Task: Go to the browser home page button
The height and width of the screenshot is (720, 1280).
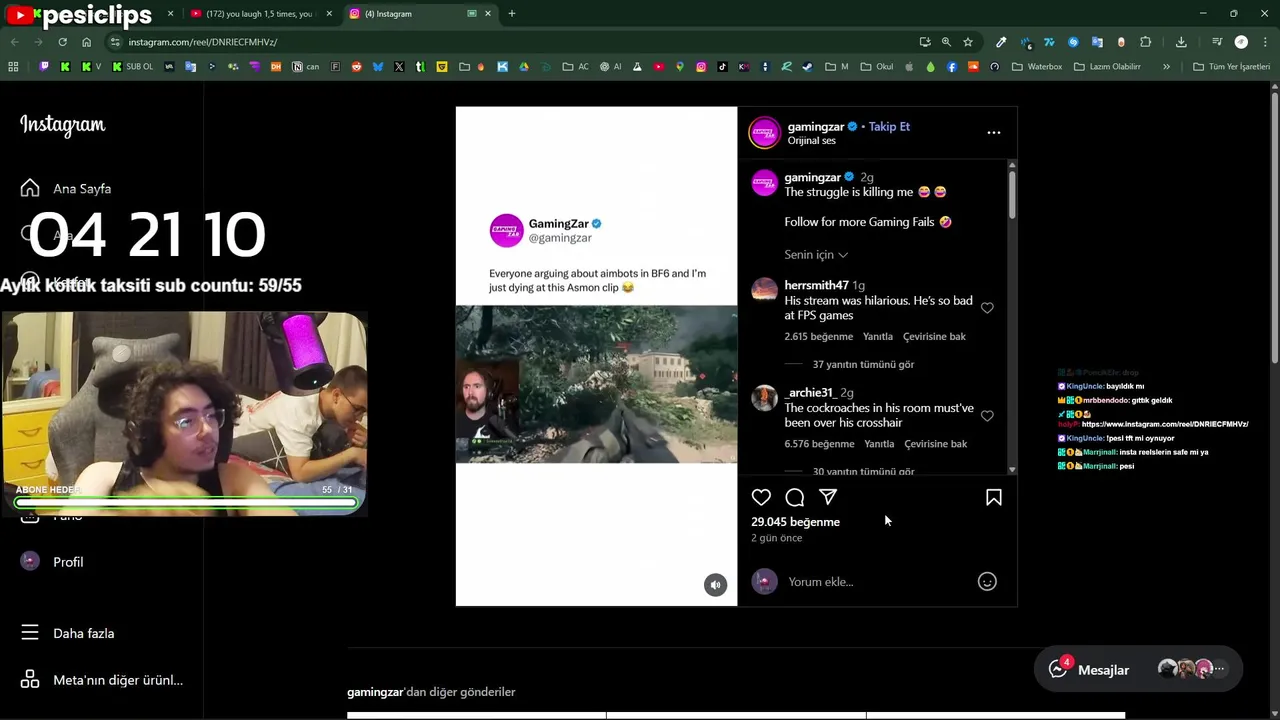Action: coord(87,42)
